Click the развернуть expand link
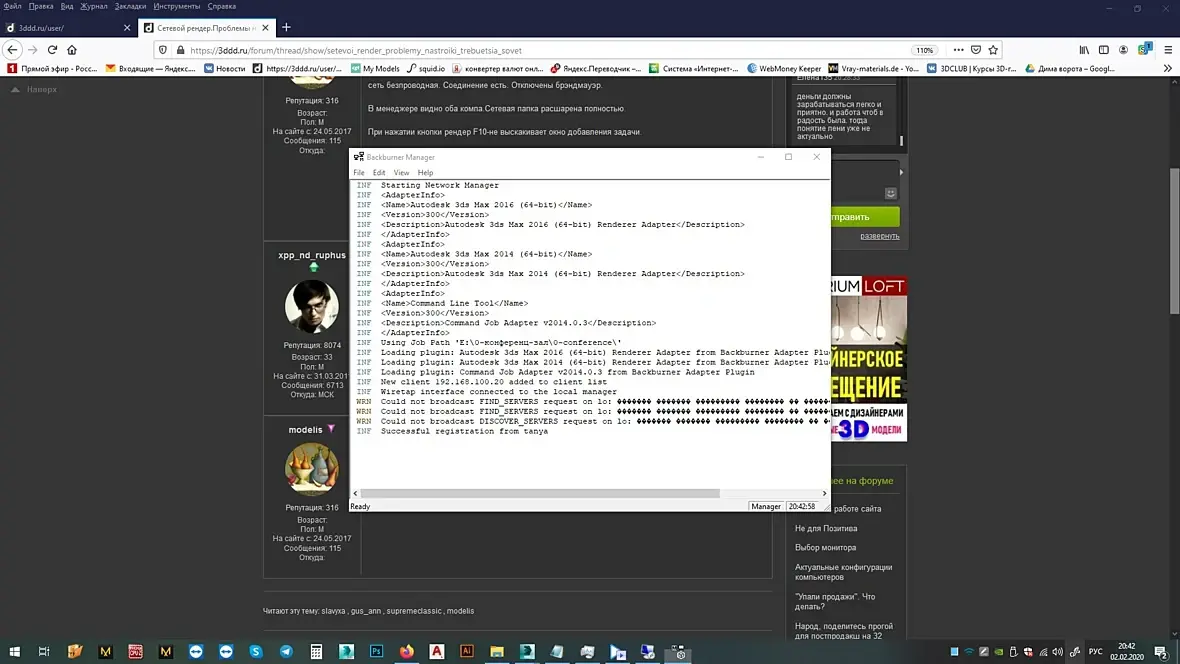The width and height of the screenshot is (1180, 664). click(x=880, y=236)
